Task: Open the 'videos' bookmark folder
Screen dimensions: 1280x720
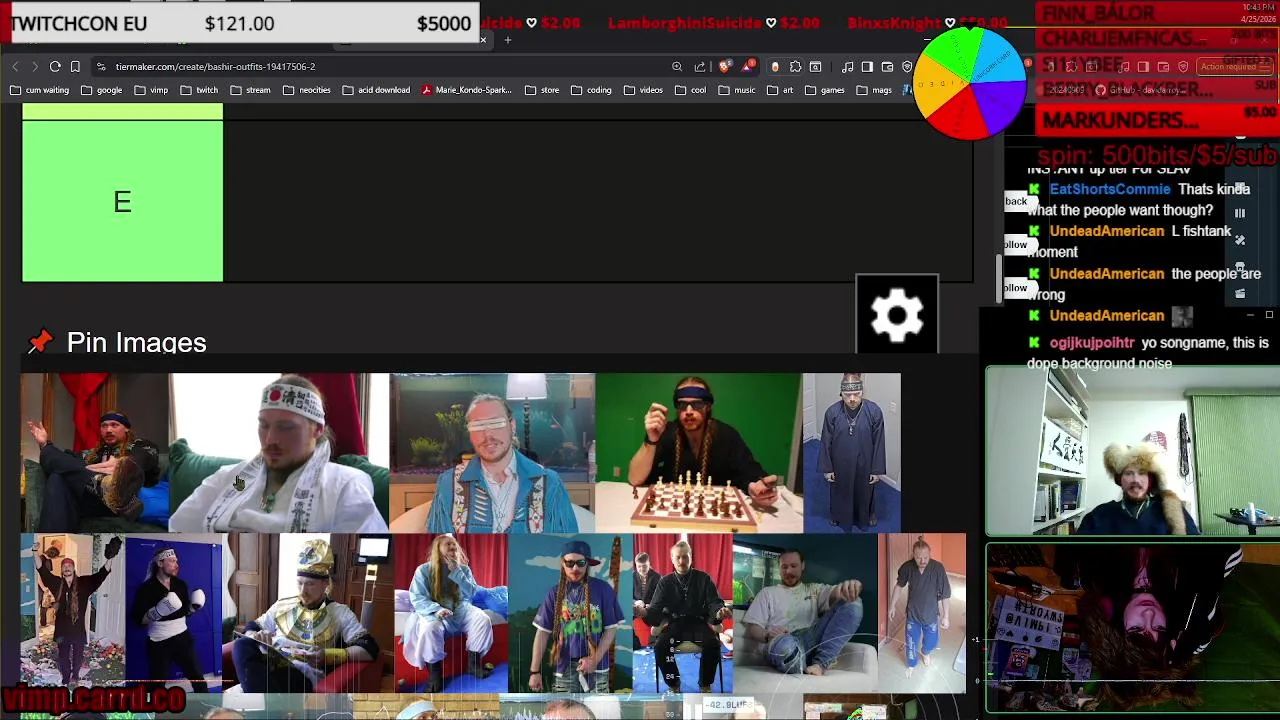Action: pyautogui.click(x=643, y=90)
